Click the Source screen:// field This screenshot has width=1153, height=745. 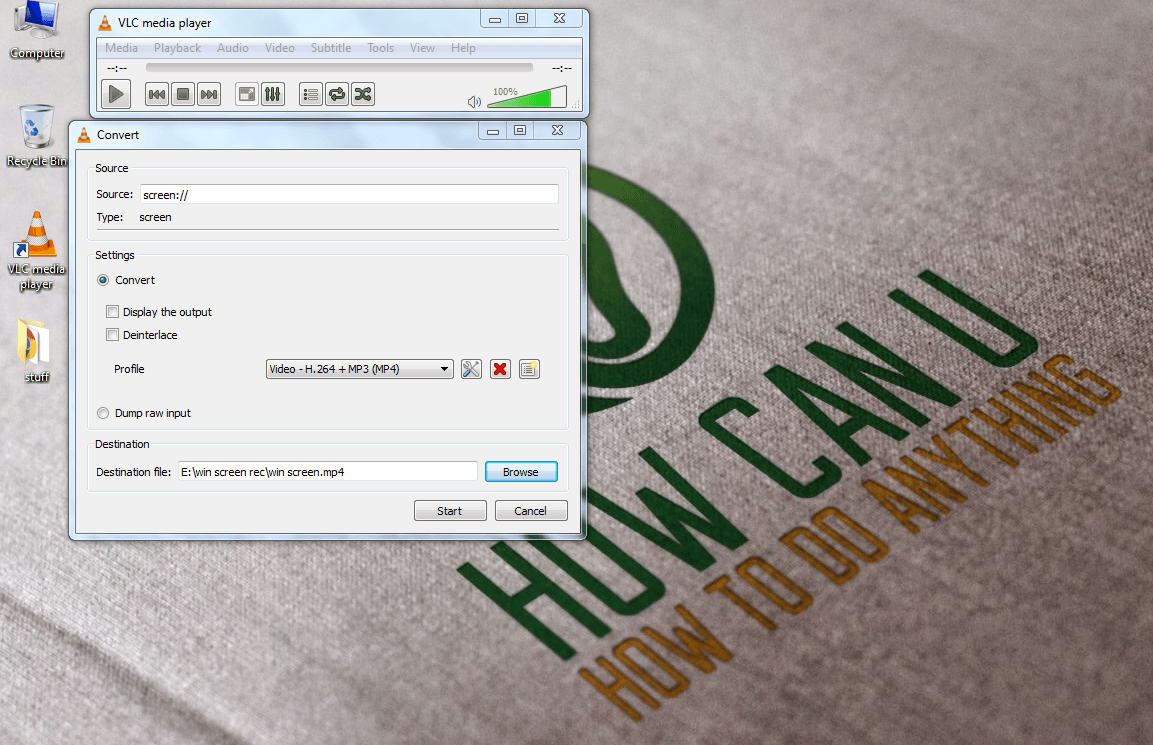pyautogui.click(x=349, y=194)
